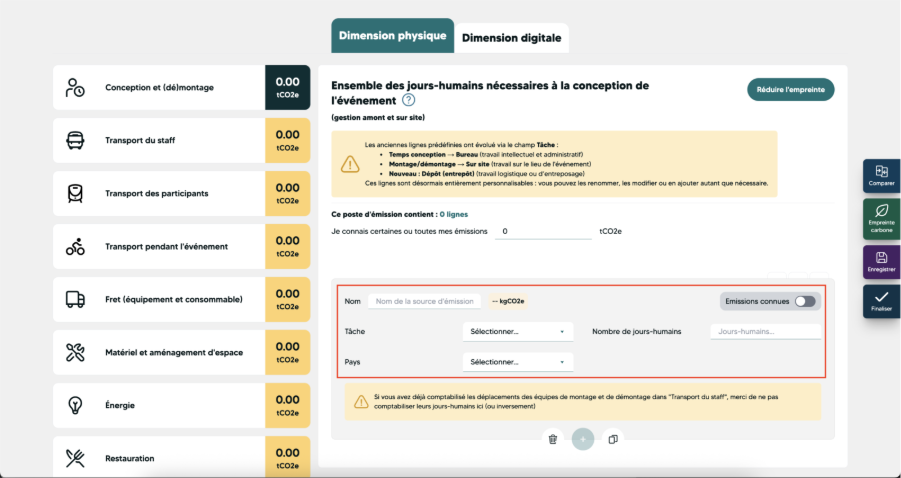The width and height of the screenshot is (901, 478).
Task: Click the Finaliser checkmark button
Action: coord(881,301)
